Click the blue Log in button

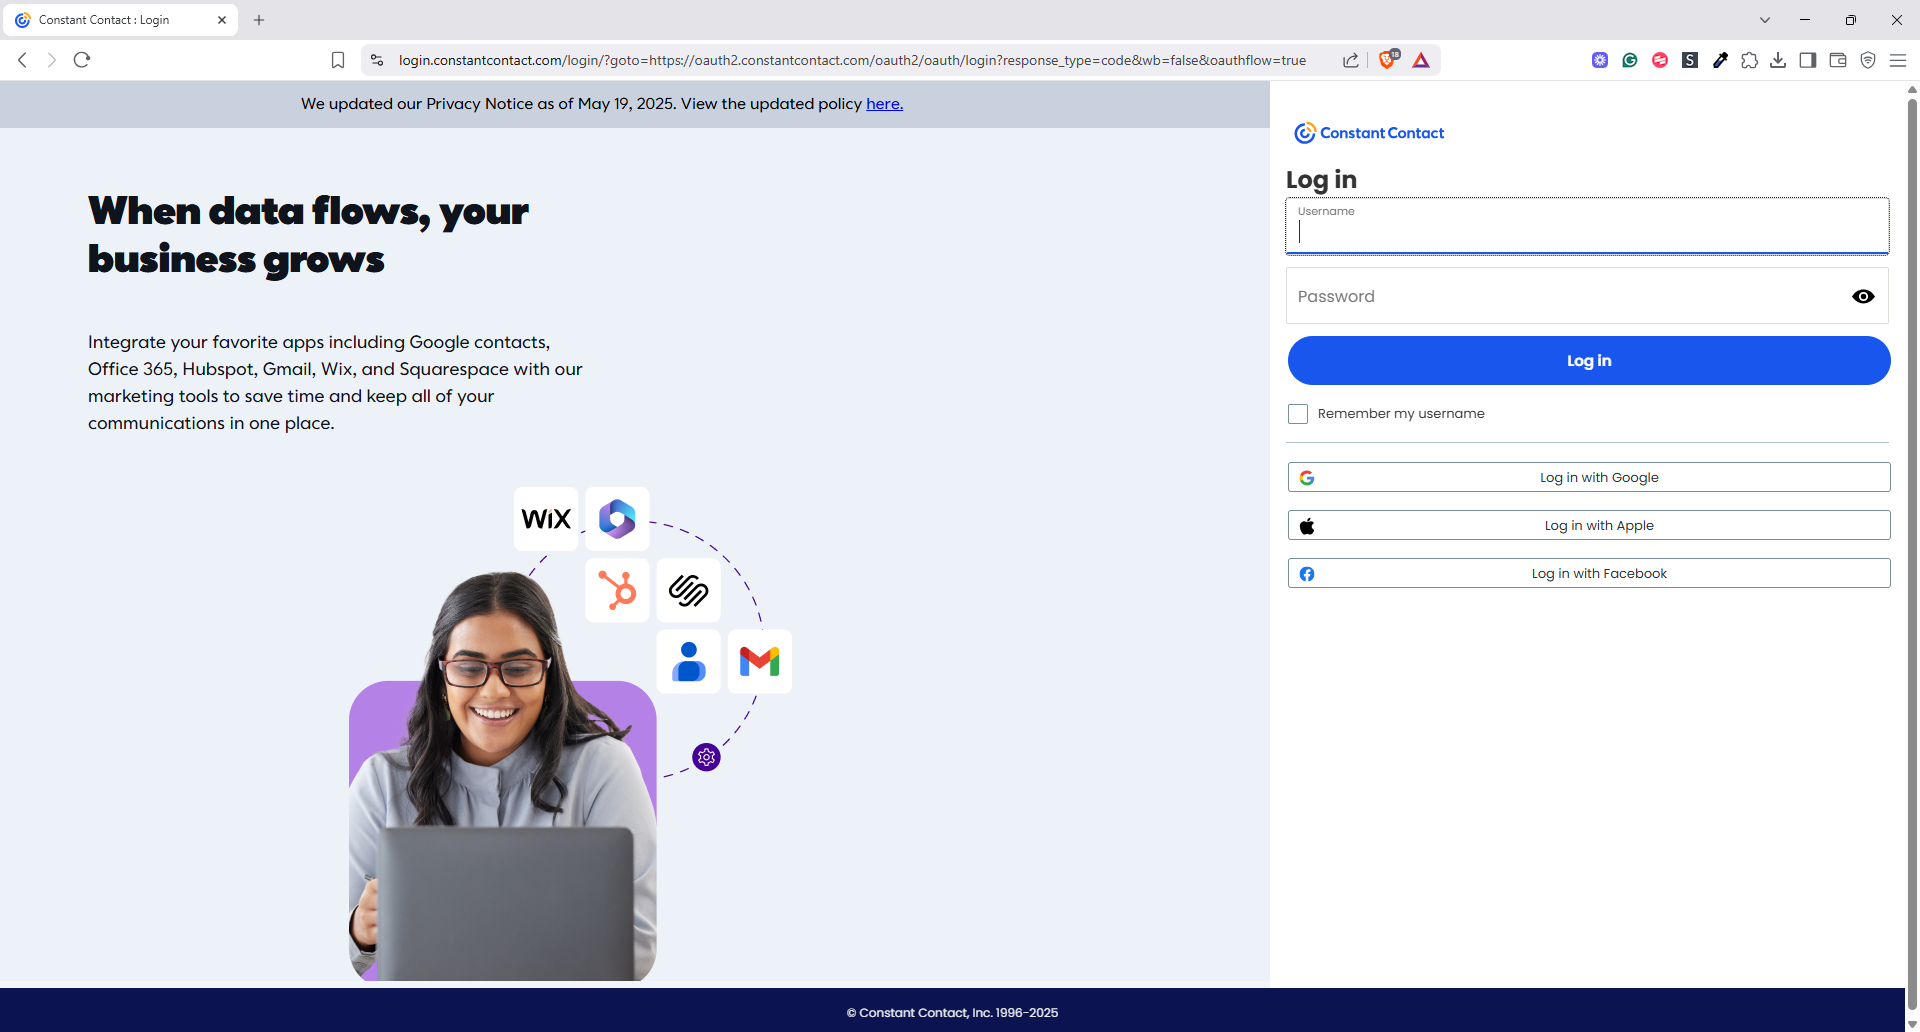pyautogui.click(x=1589, y=361)
